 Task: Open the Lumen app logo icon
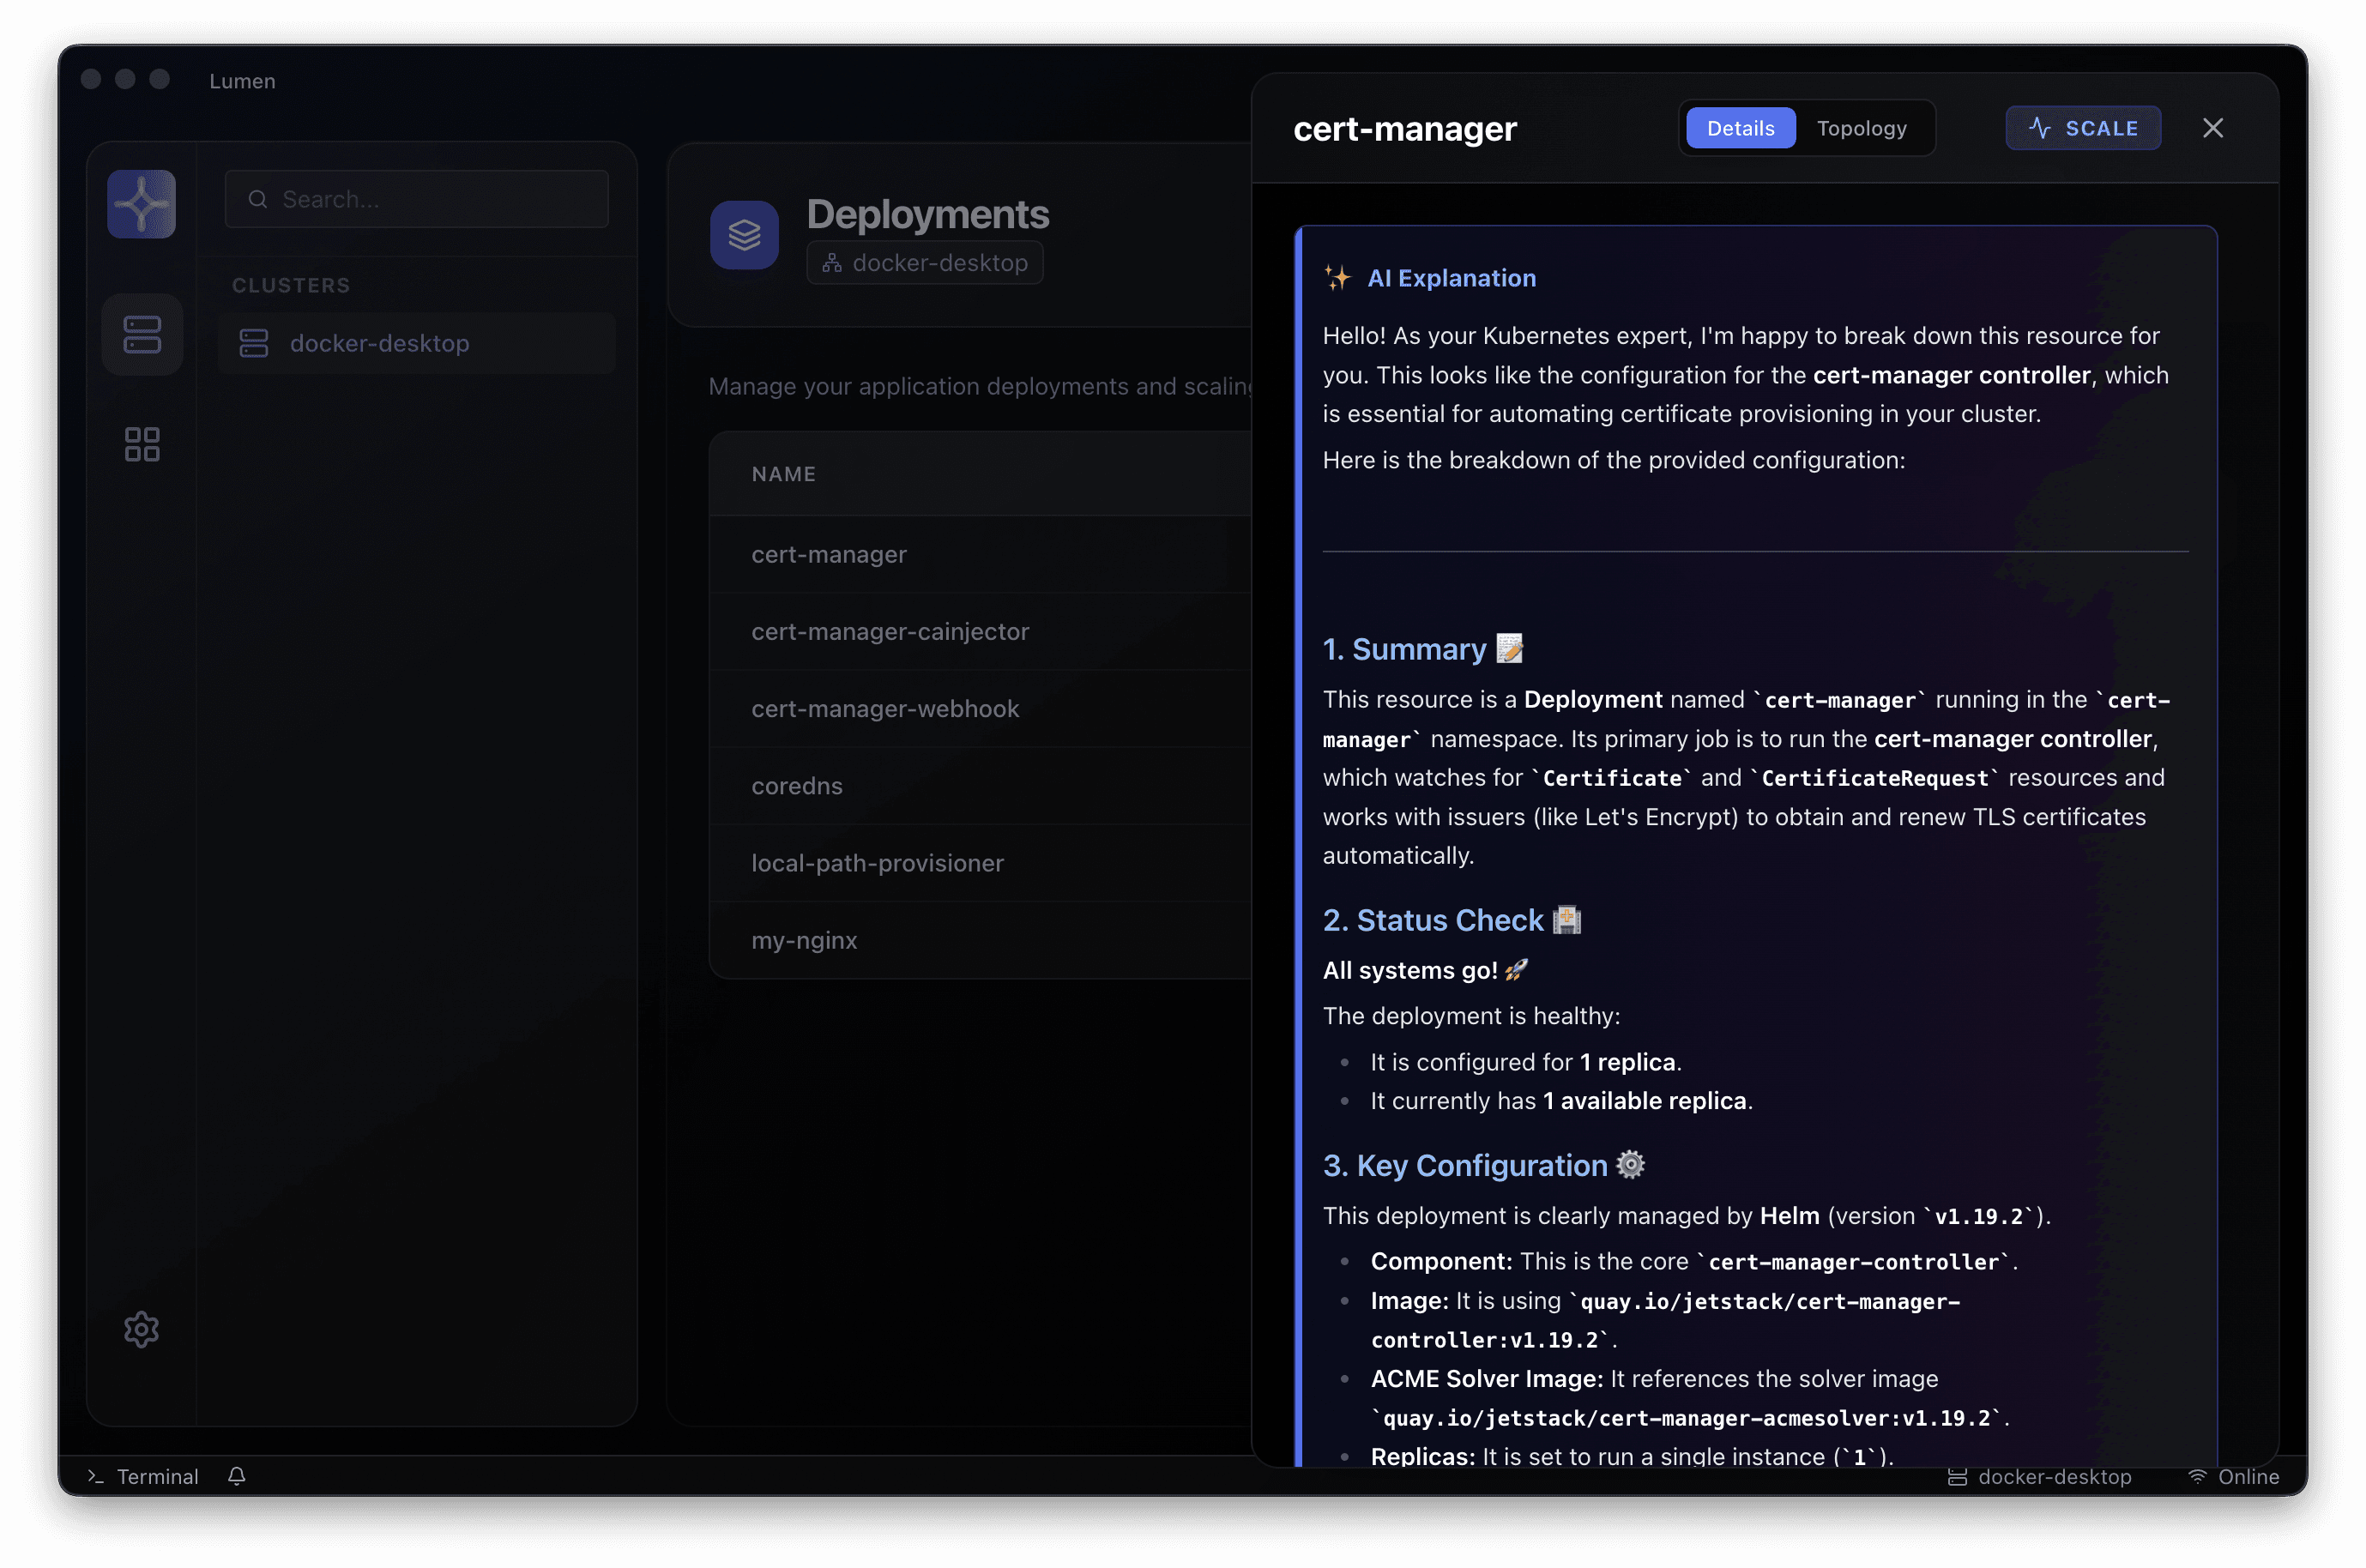coord(141,203)
